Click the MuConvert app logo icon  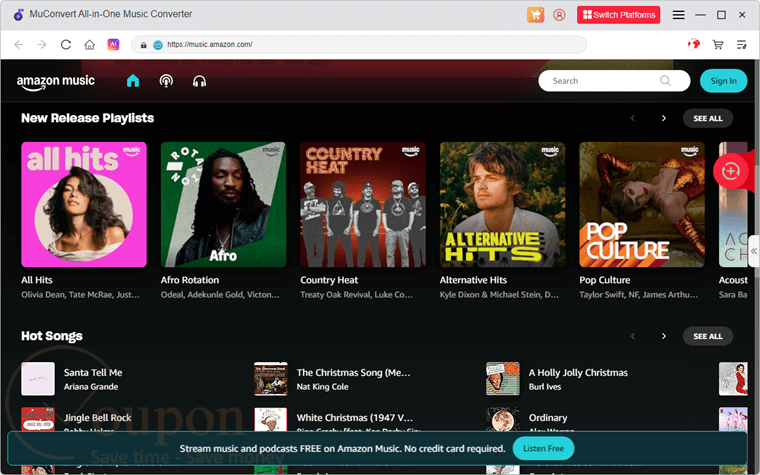(x=18, y=15)
